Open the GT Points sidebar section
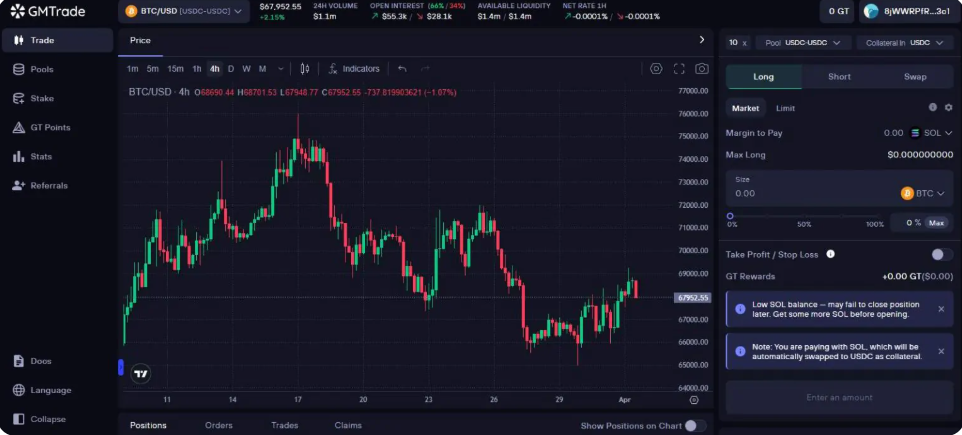Screen dimensions: 962x435 click(58, 128)
